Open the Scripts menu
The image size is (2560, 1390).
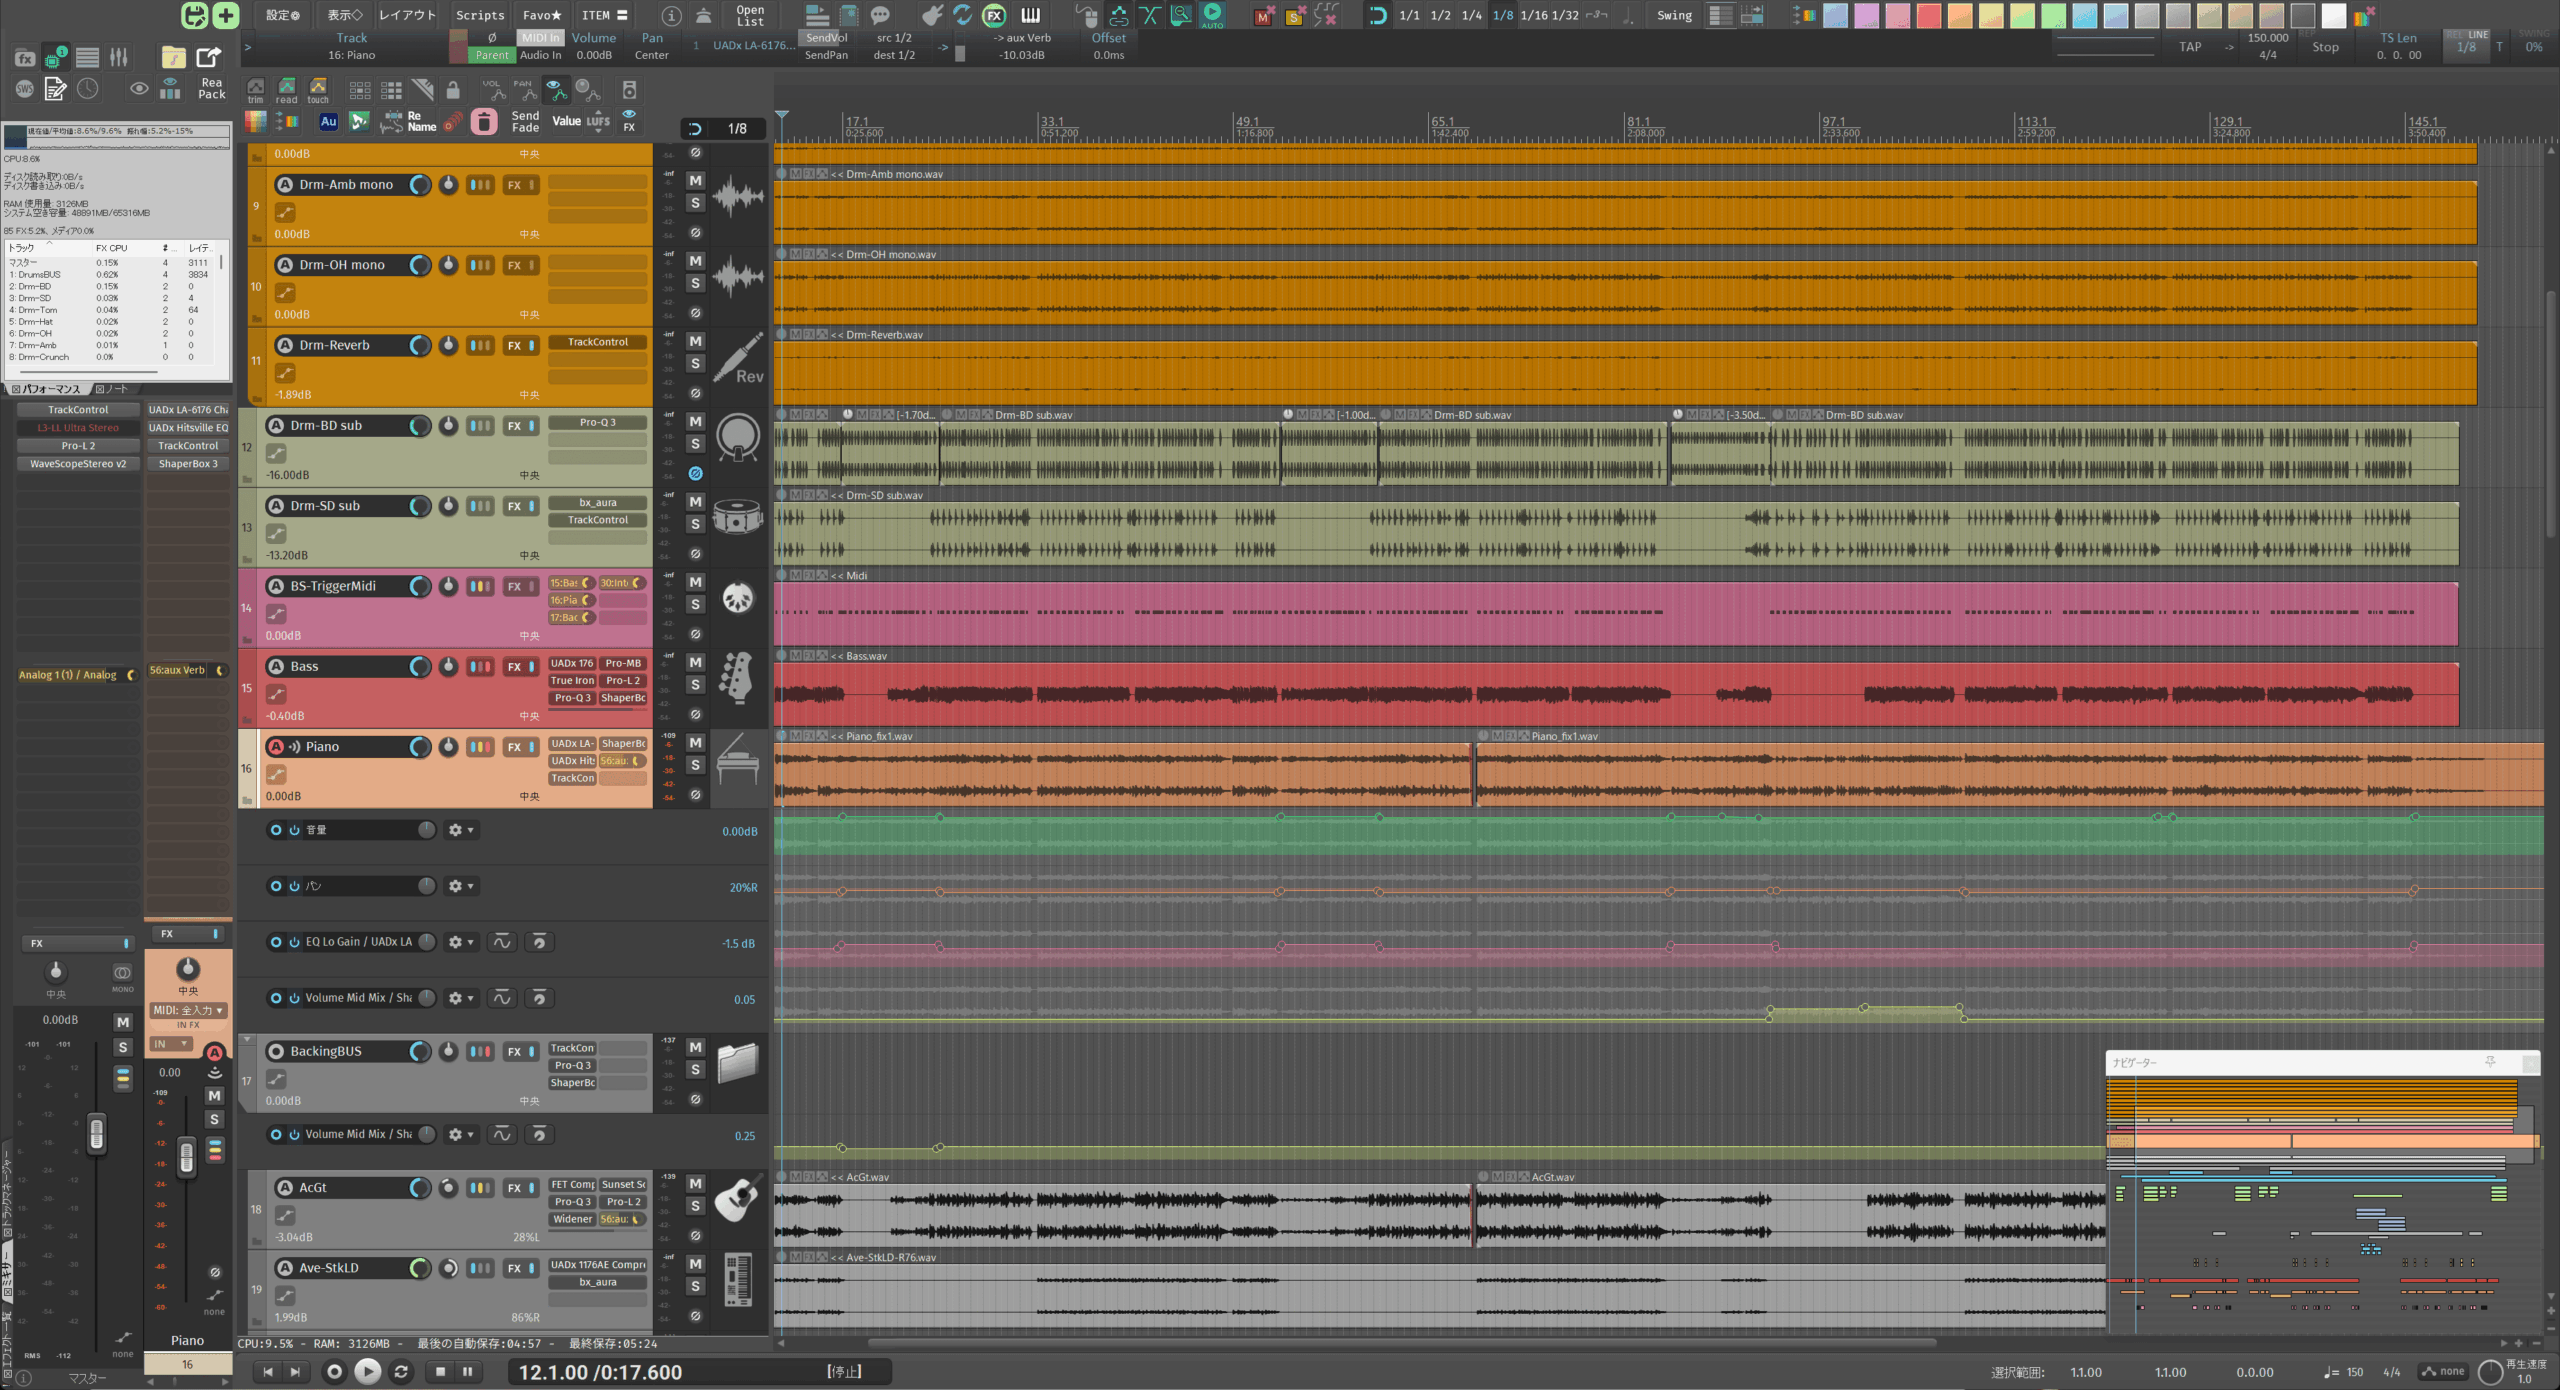[480, 15]
